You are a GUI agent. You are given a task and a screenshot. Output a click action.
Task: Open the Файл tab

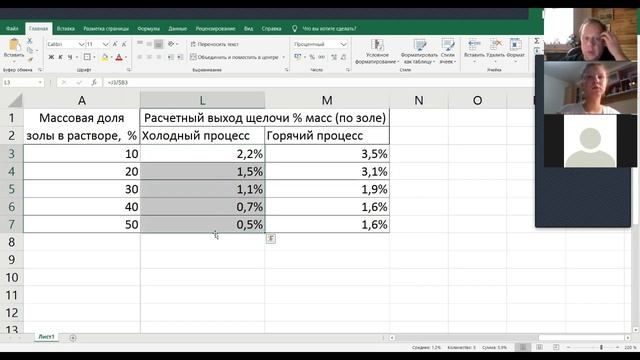point(12,29)
